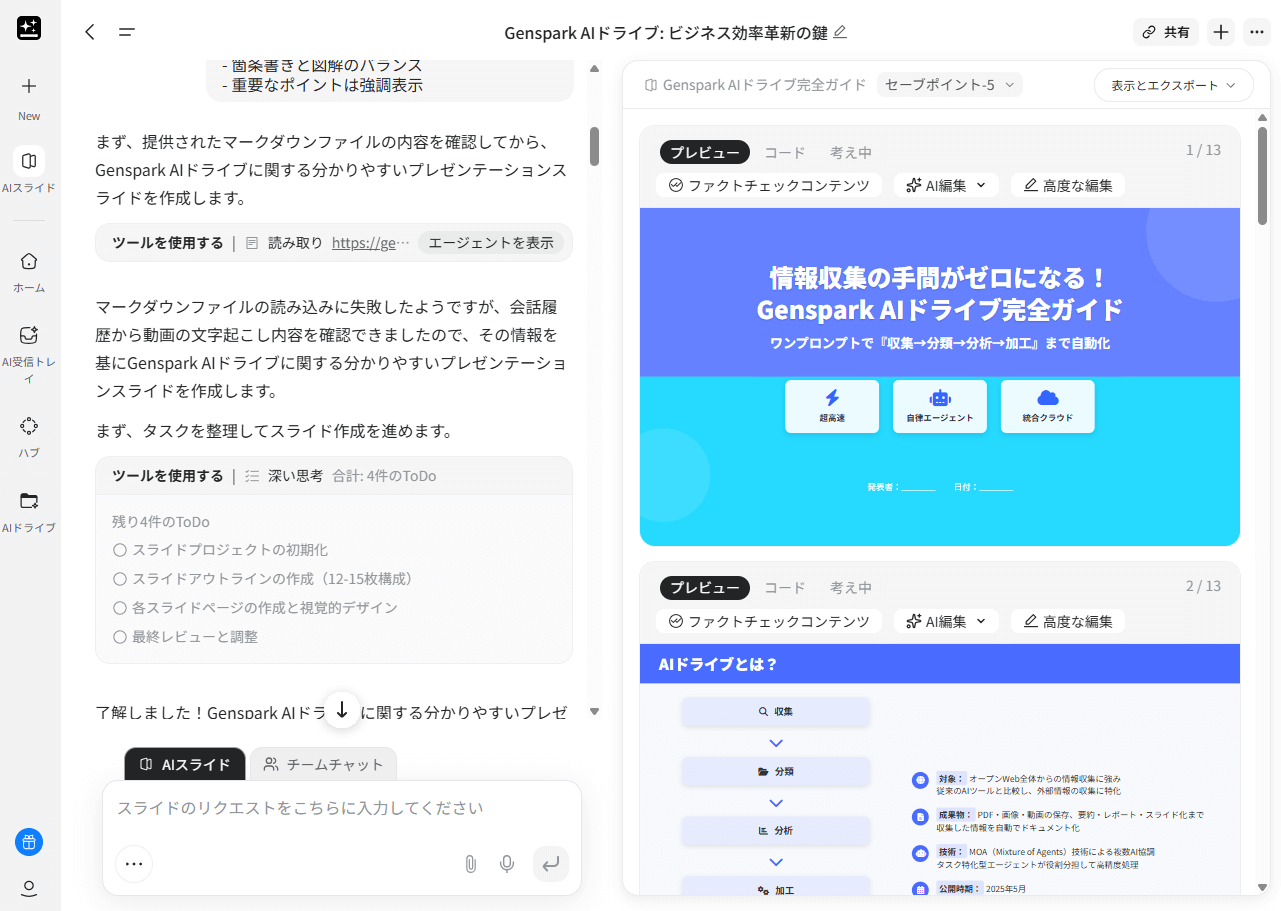Open the 表示とエクスポート dropdown

pyautogui.click(x=1173, y=85)
